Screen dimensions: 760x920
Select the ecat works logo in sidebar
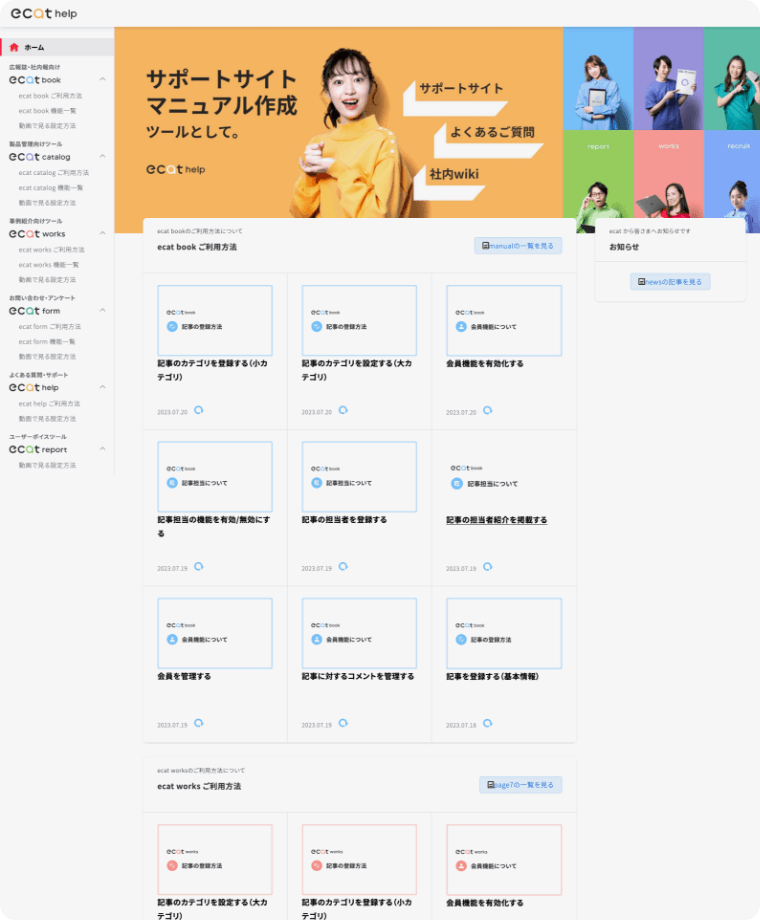[37, 234]
